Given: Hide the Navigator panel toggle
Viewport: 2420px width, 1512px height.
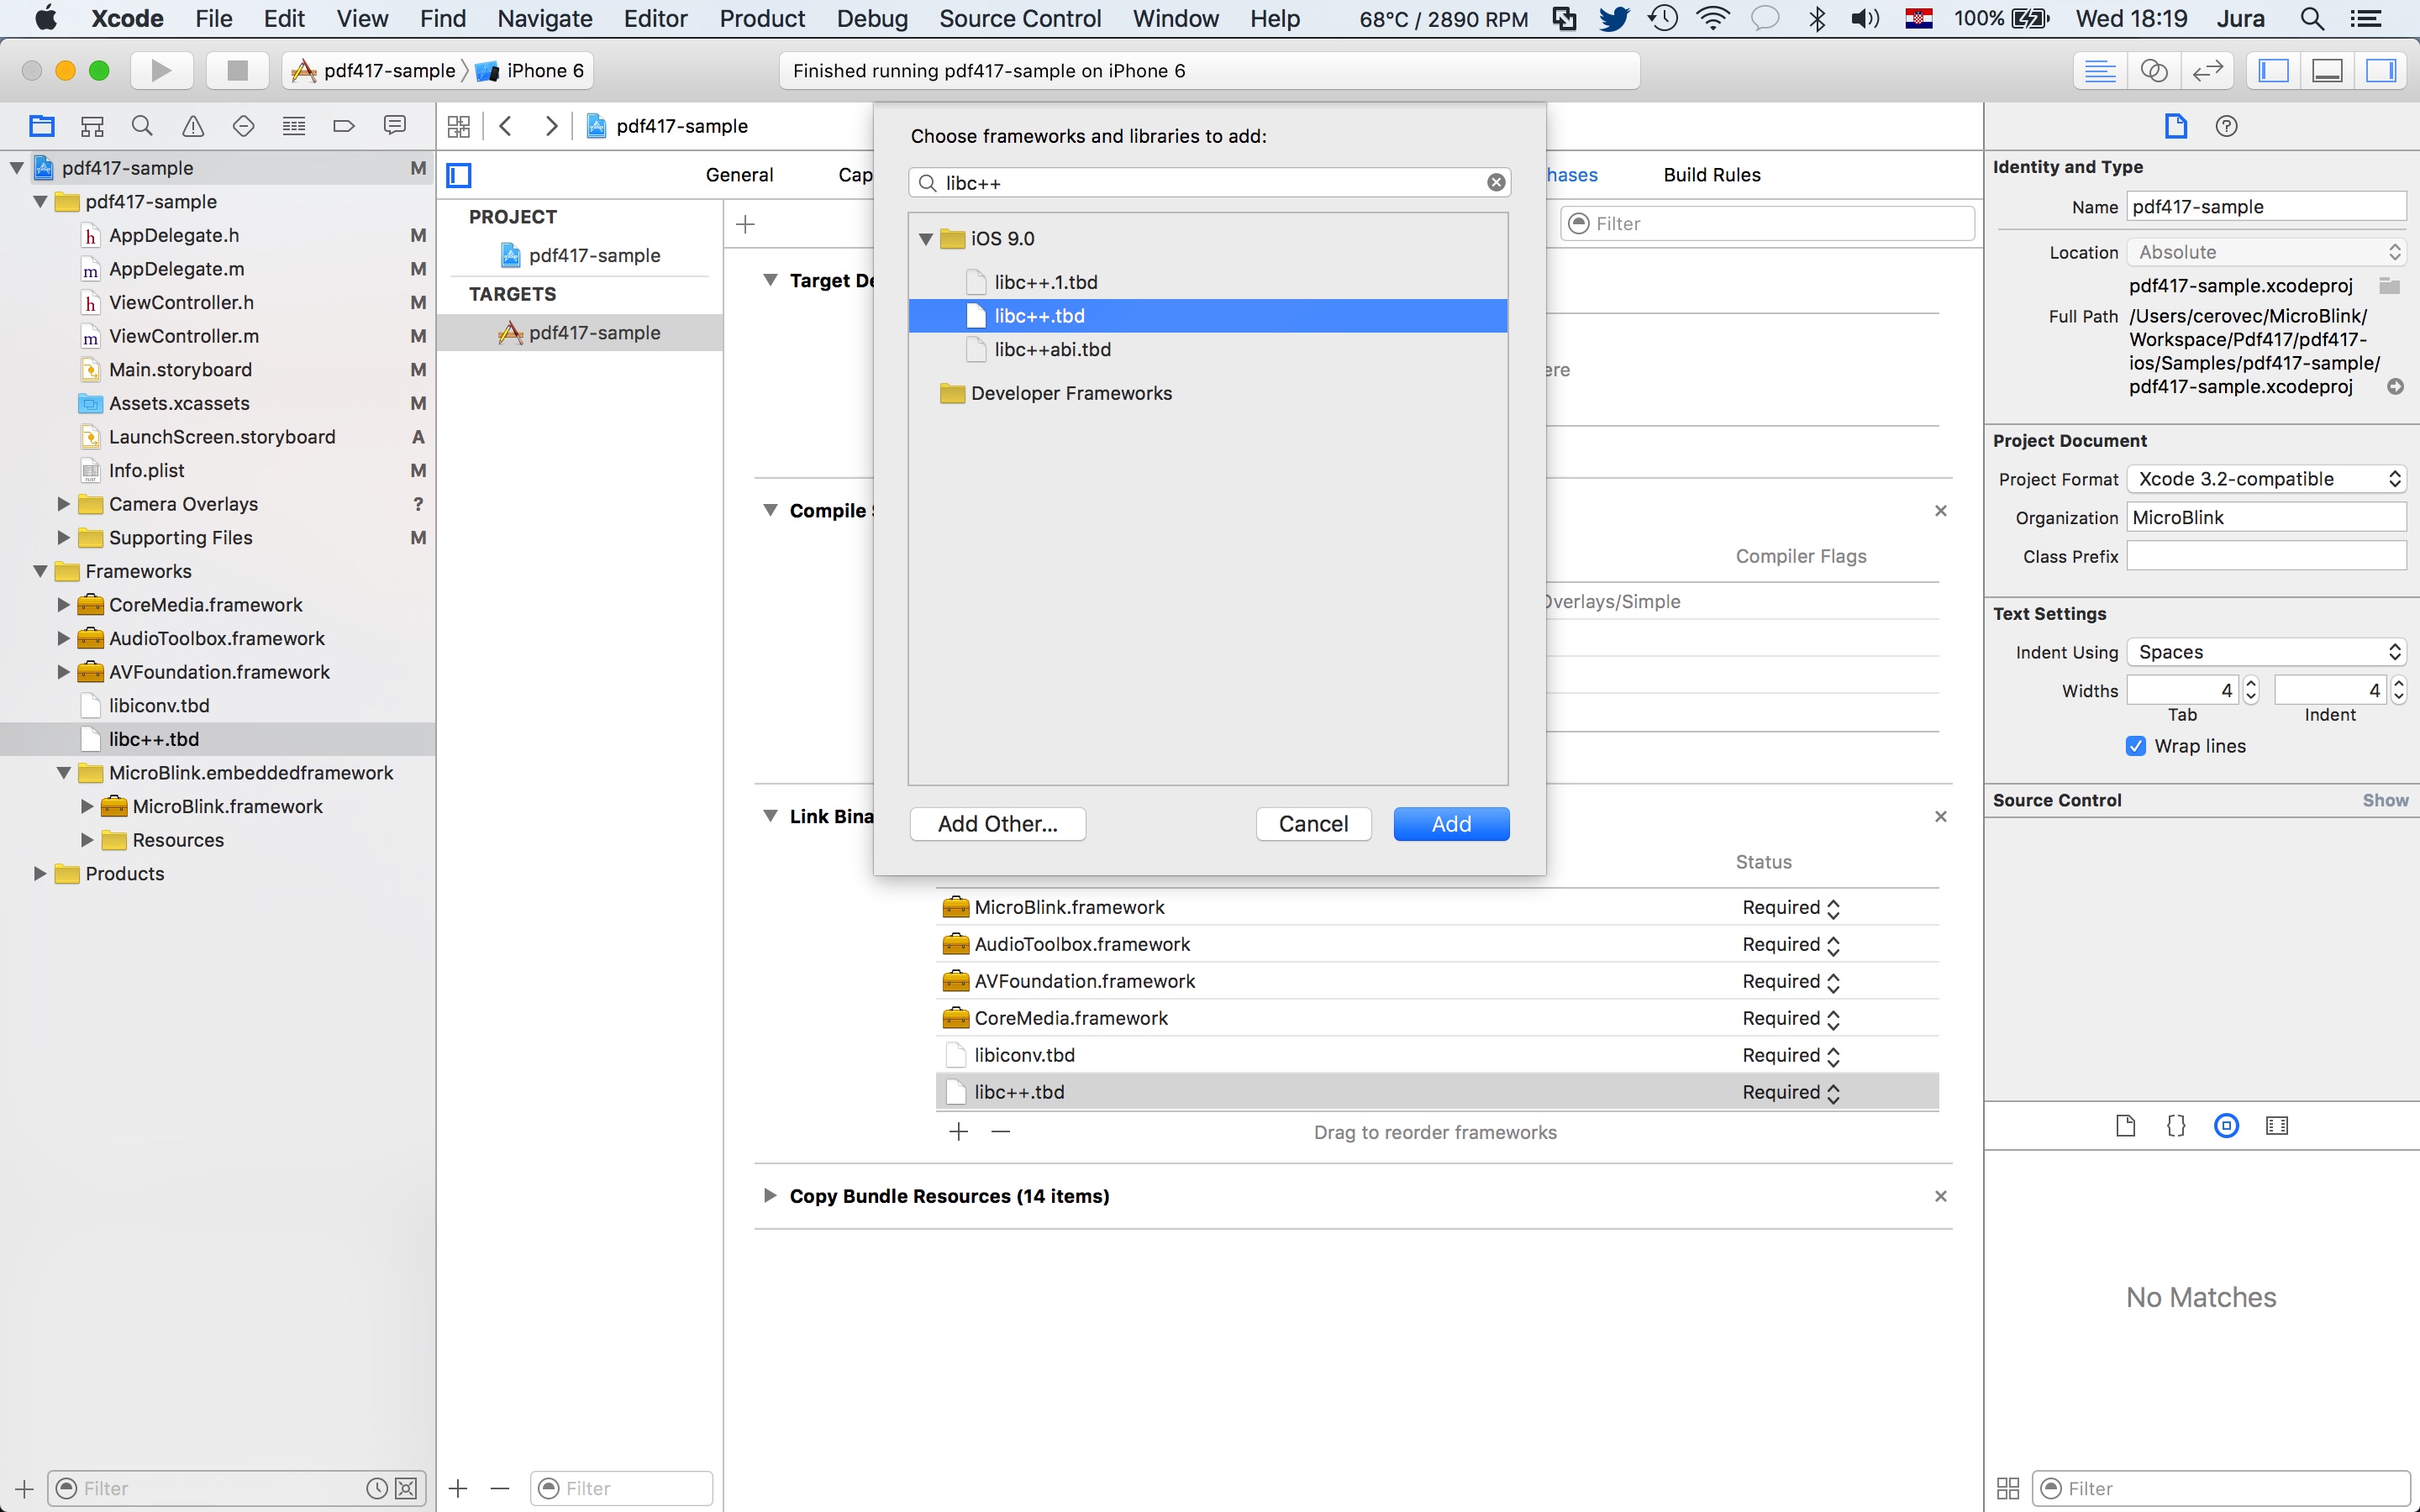Looking at the screenshot, I should point(2274,70).
